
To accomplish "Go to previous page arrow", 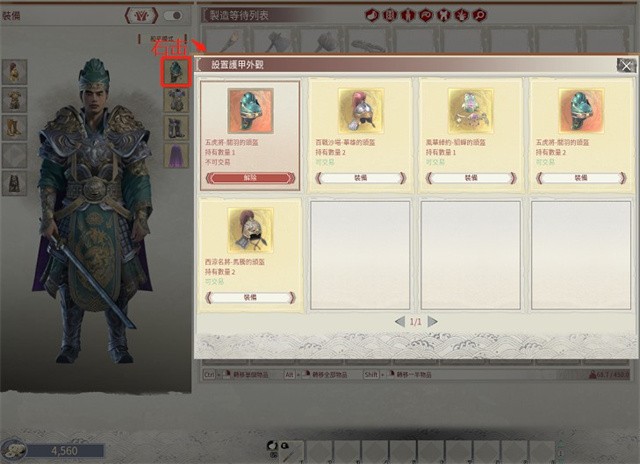I will pyautogui.click(x=400, y=322).
